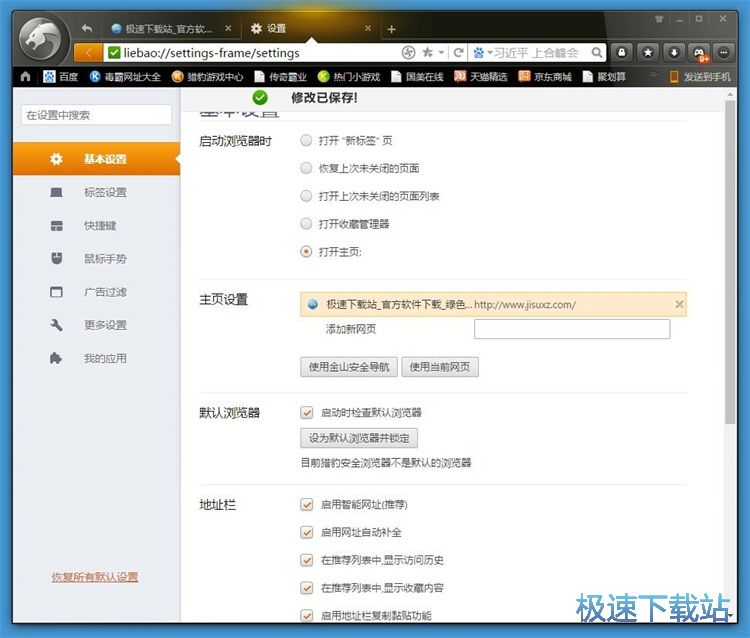
Task: Click the reload page icon
Action: tap(458, 53)
